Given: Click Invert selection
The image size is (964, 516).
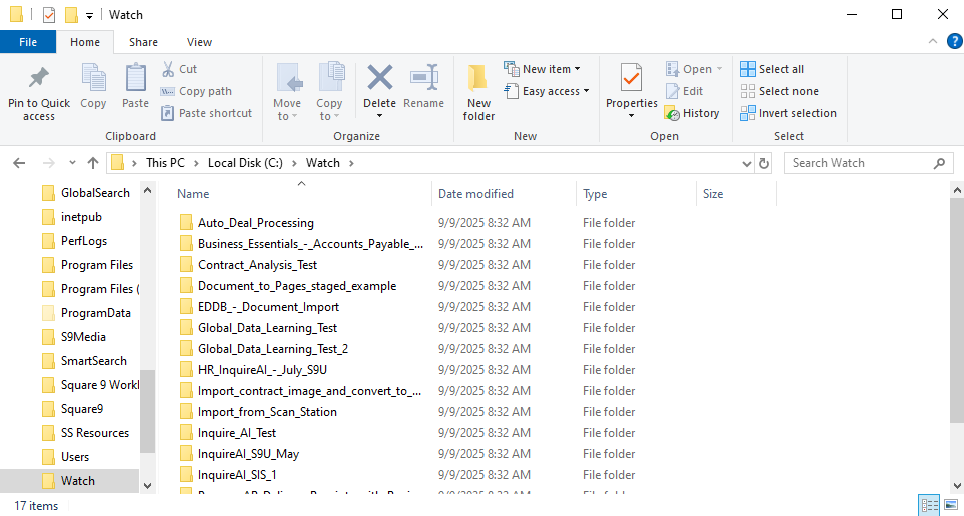Looking at the screenshot, I should coord(789,113).
